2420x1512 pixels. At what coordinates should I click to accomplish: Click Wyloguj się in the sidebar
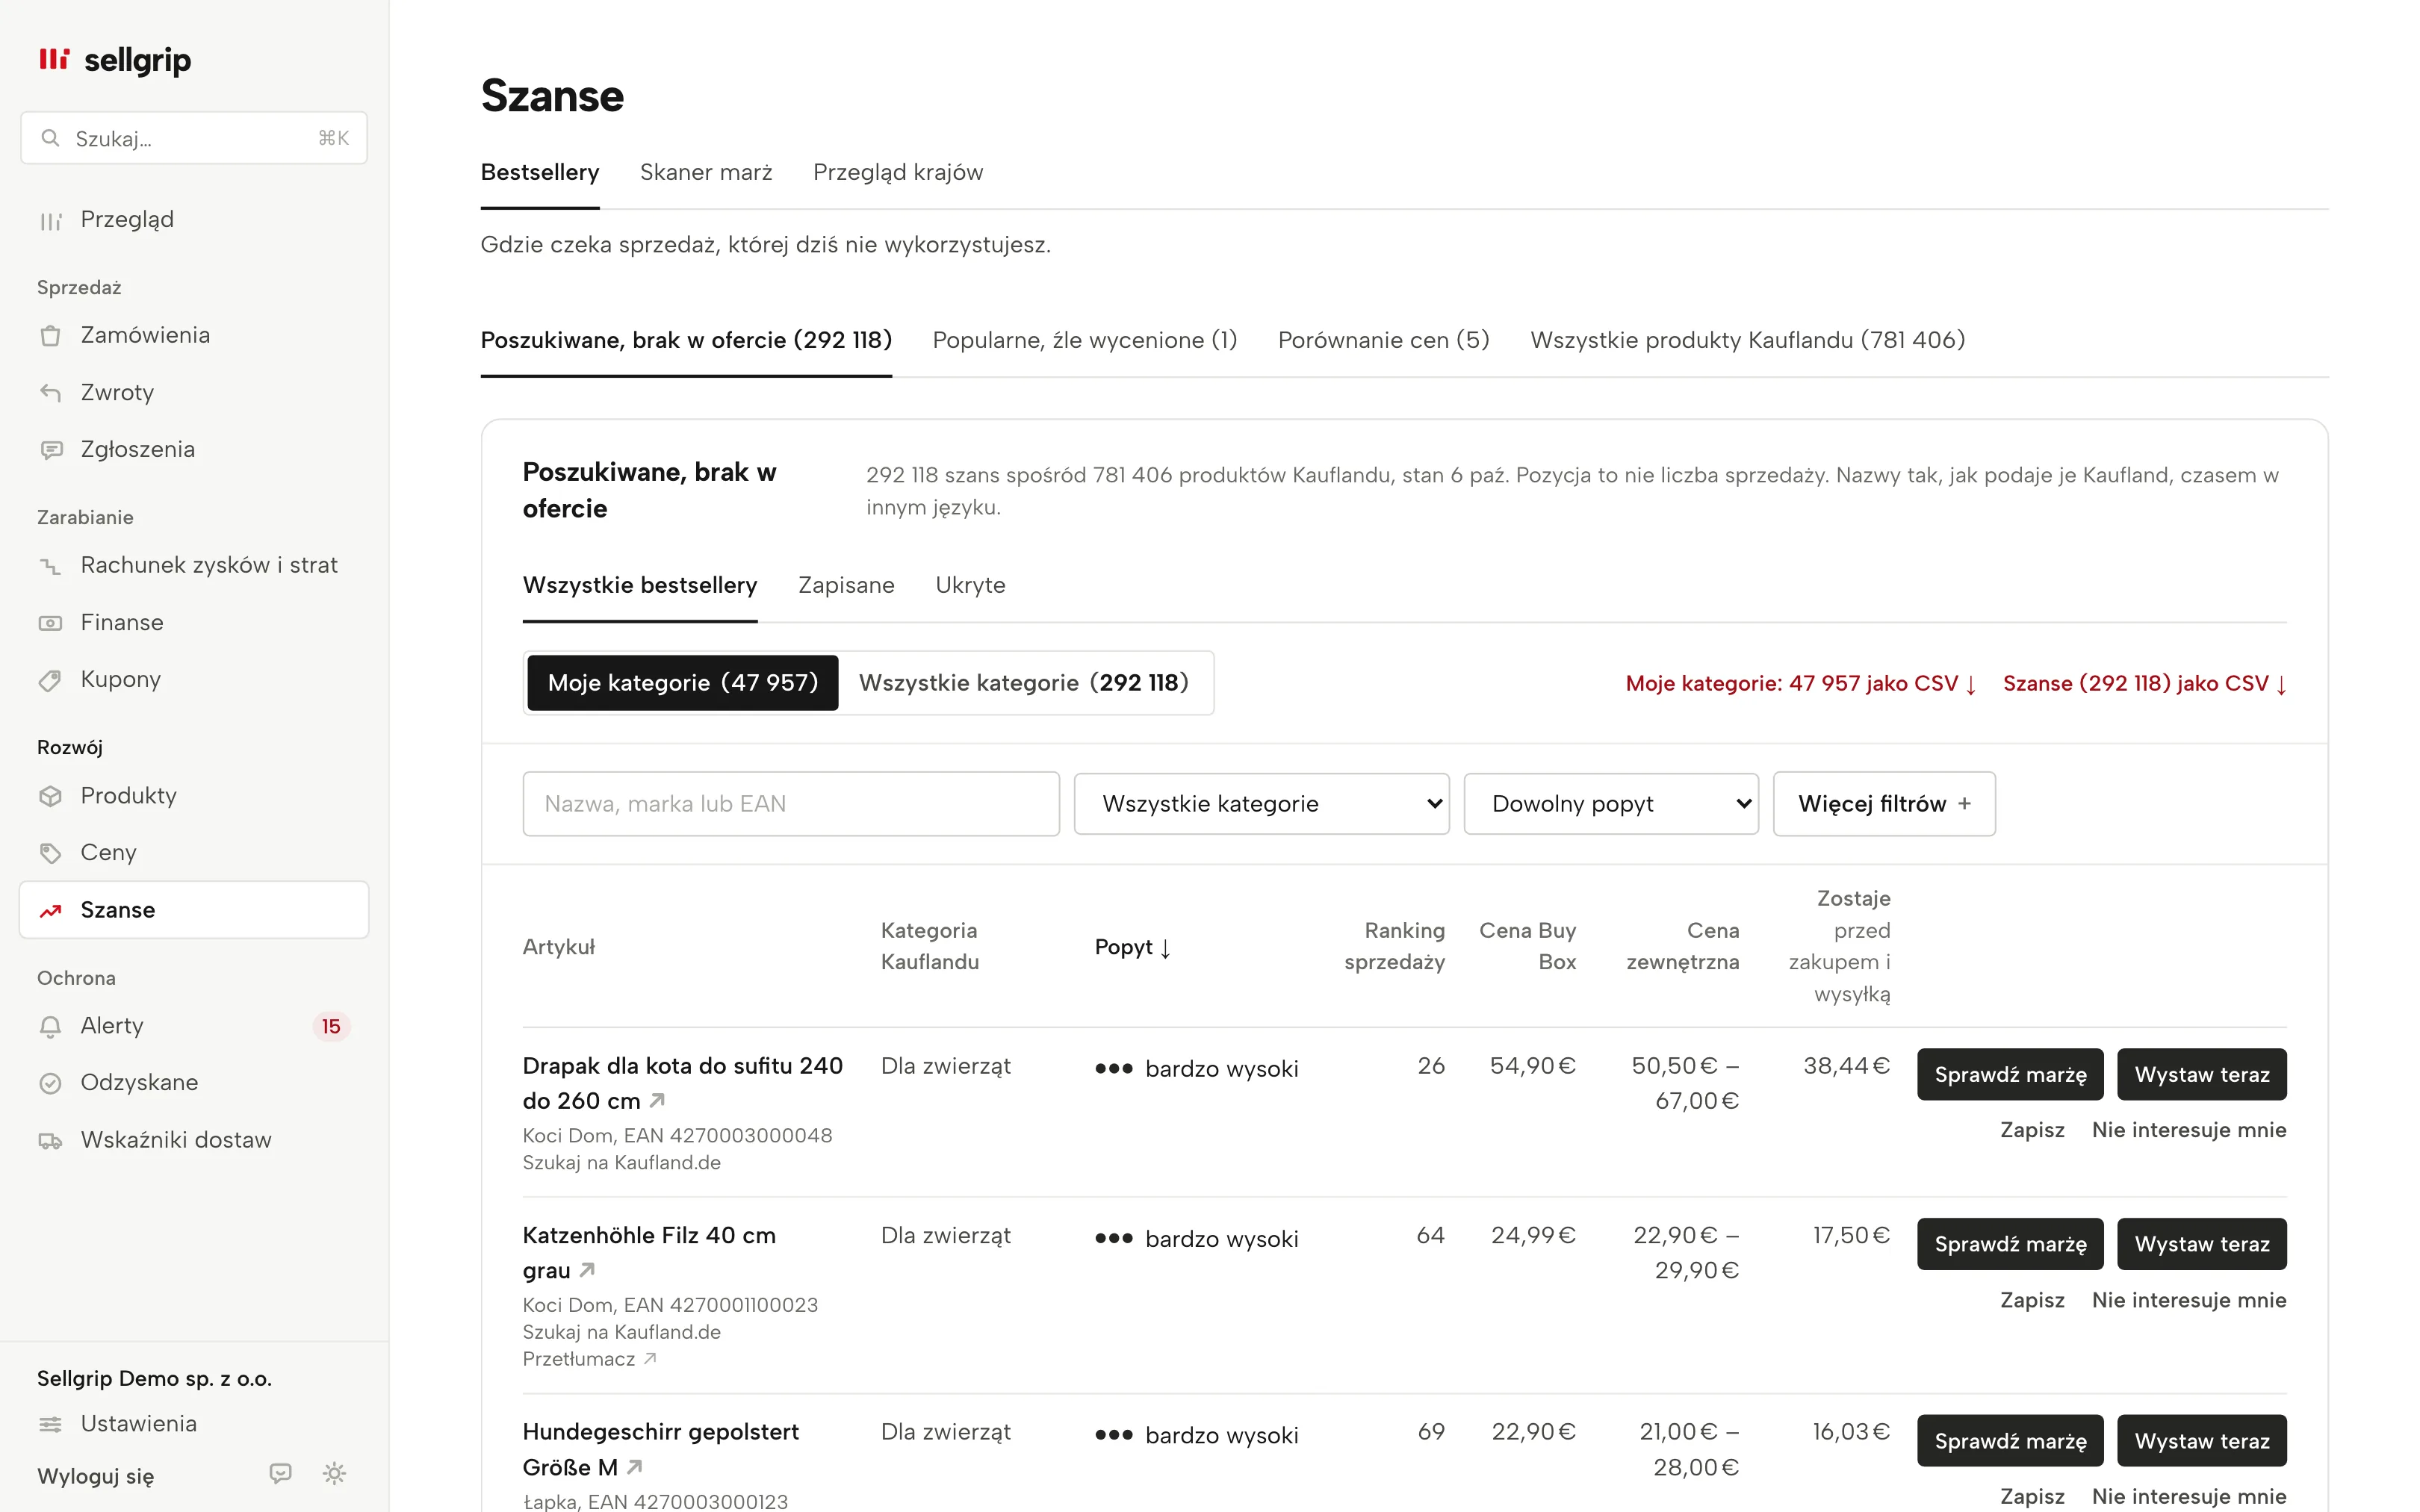(x=96, y=1476)
